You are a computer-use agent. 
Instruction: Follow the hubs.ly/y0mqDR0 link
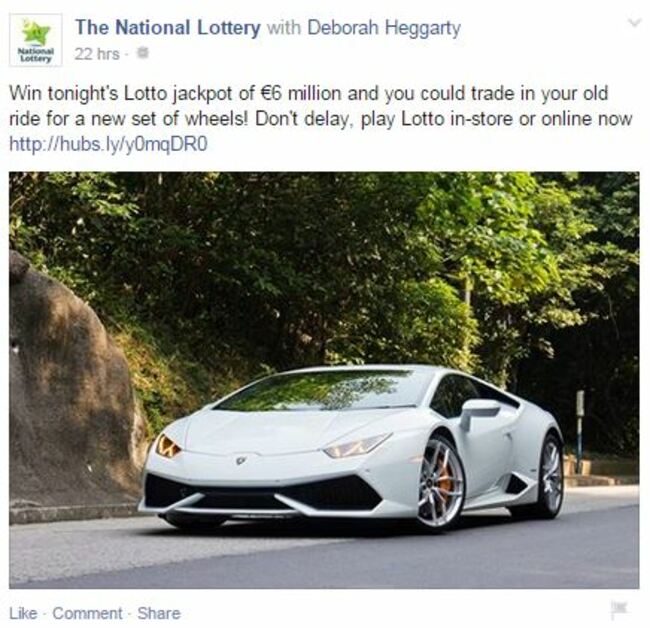click(108, 144)
